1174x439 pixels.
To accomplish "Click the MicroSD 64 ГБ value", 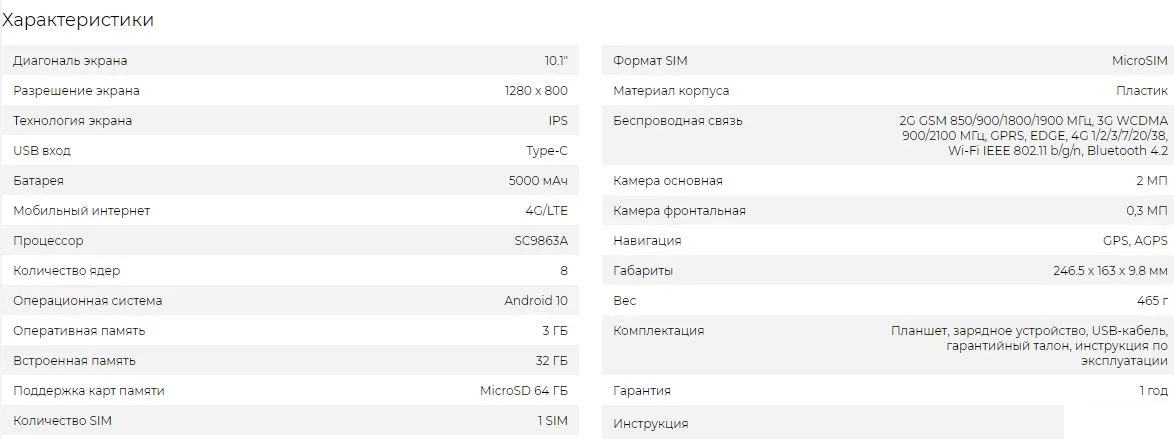I will [524, 391].
